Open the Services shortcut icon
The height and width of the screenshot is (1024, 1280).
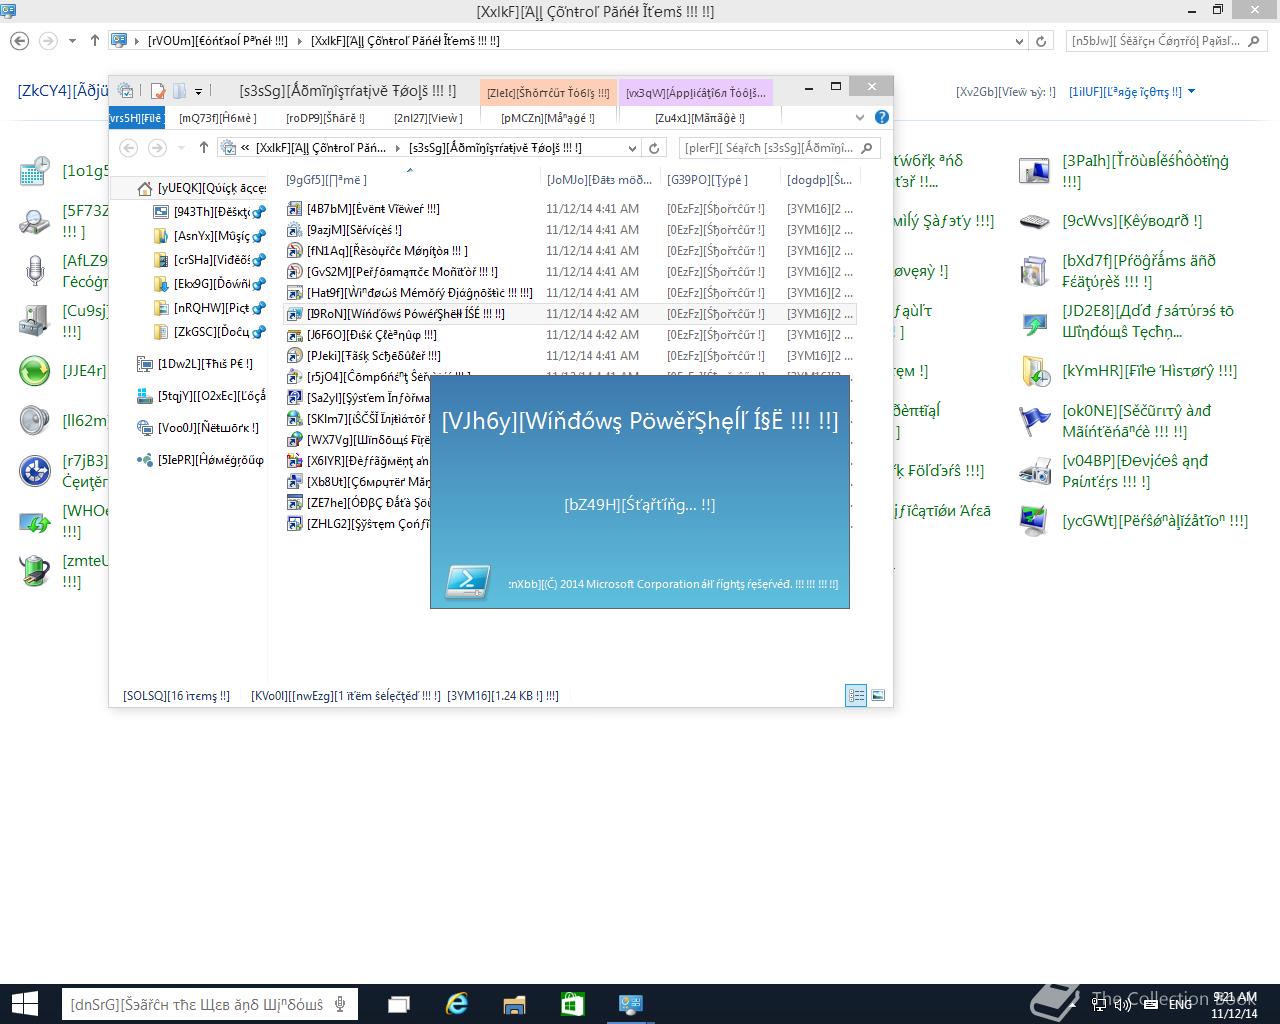[295, 230]
